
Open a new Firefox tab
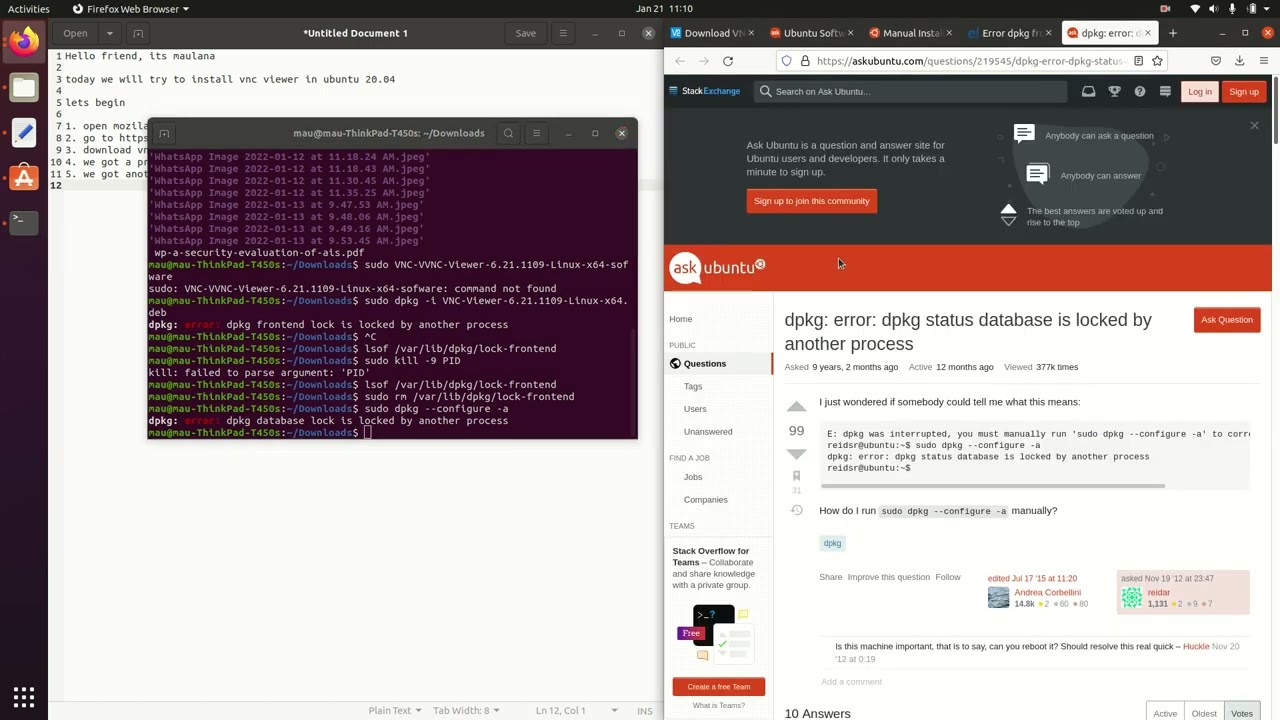tap(1173, 33)
